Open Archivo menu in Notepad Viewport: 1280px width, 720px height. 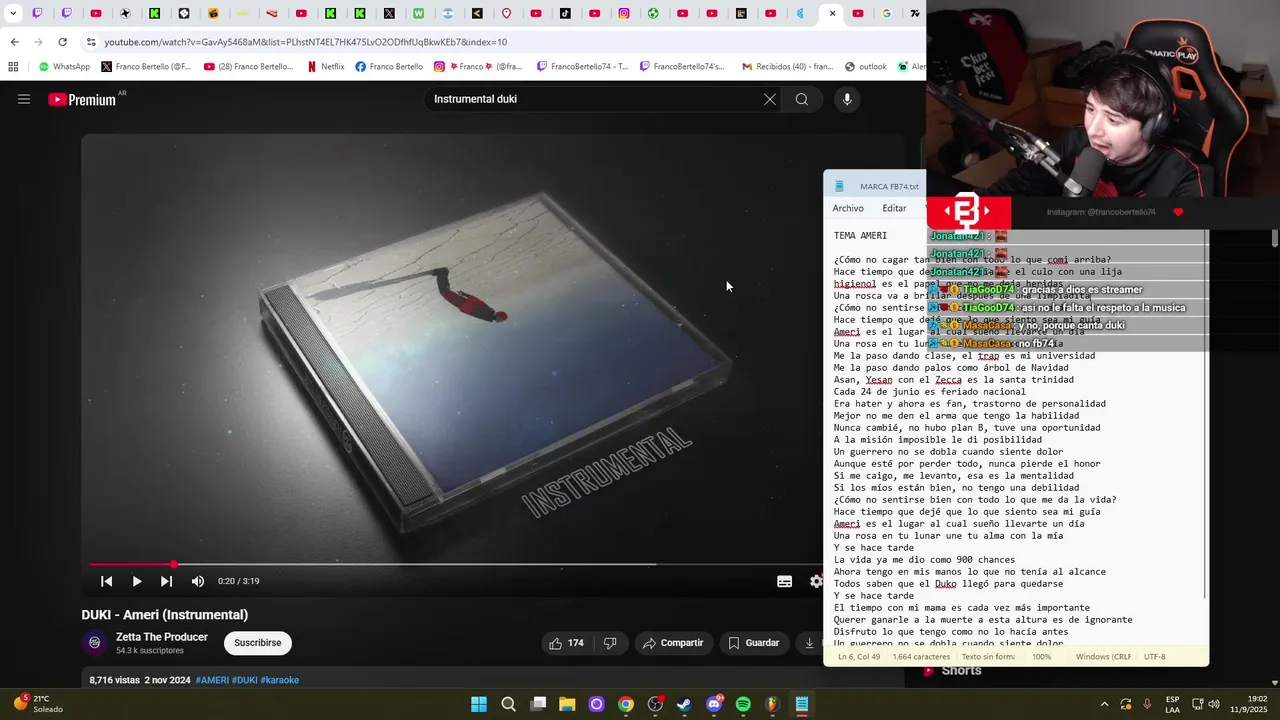pyautogui.click(x=848, y=208)
